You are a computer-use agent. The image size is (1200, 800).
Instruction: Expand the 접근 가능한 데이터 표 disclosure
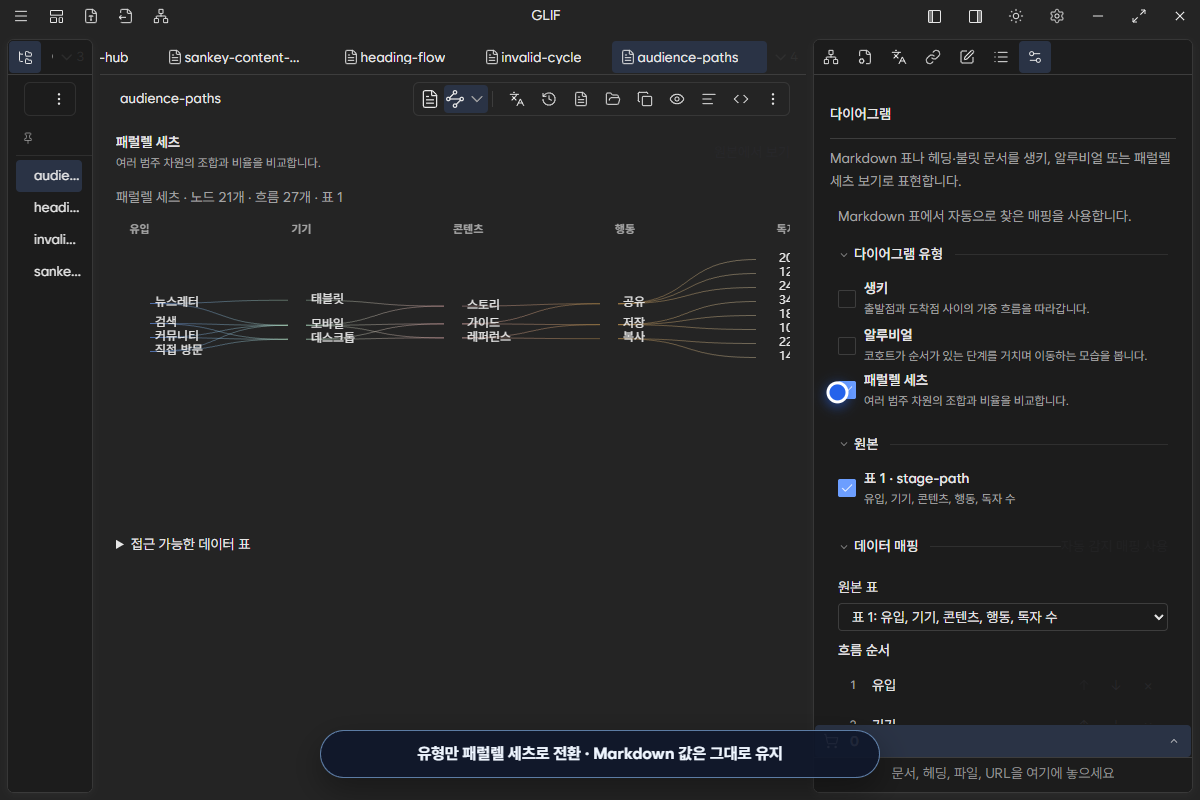[183, 544]
